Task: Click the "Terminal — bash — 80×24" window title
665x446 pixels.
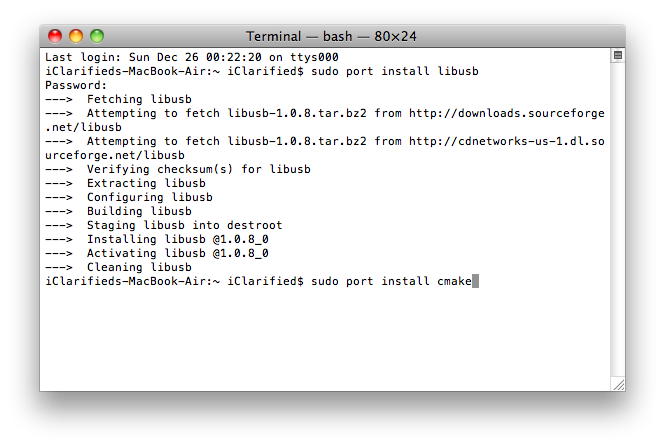Action: [x=331, y=36]
